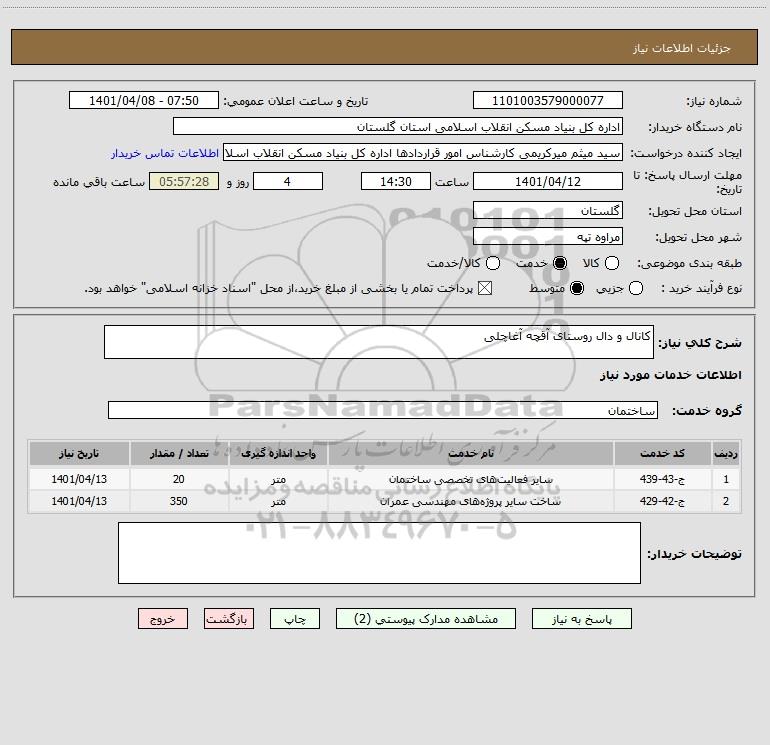Image resolution: width=770 pixels, height=745 pixels.
Task: Click the شرح کلی نیاز description box
Action: pyautogui.click(x=379, y=342)
